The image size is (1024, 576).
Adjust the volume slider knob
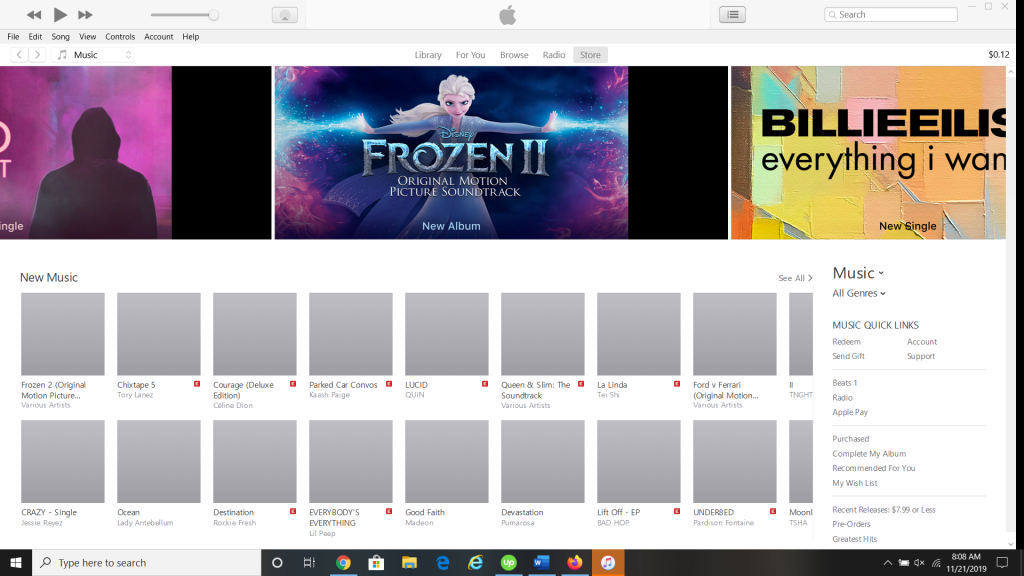pyautogui.click(x=213, y=15)
